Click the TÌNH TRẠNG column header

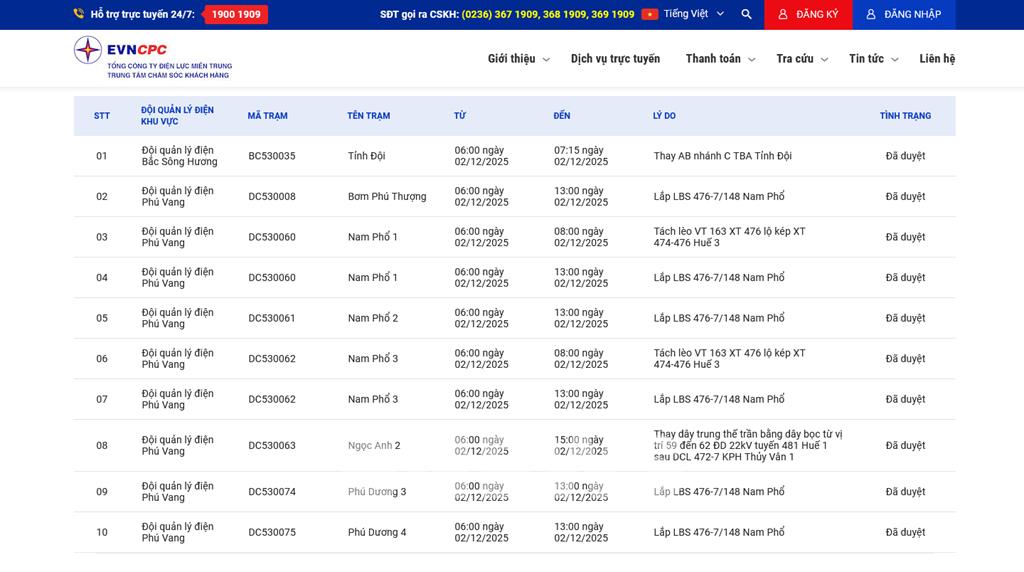(905, 116)
